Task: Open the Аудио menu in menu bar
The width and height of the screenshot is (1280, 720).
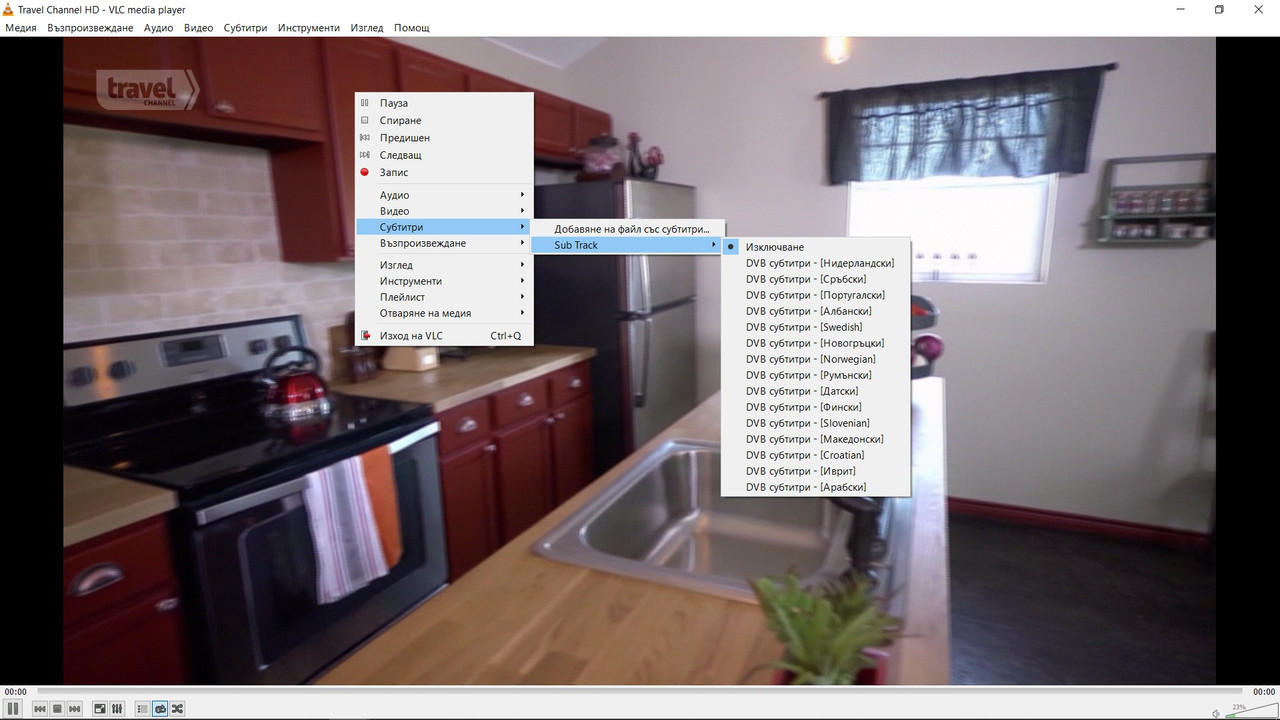Action: pos(158,28)
